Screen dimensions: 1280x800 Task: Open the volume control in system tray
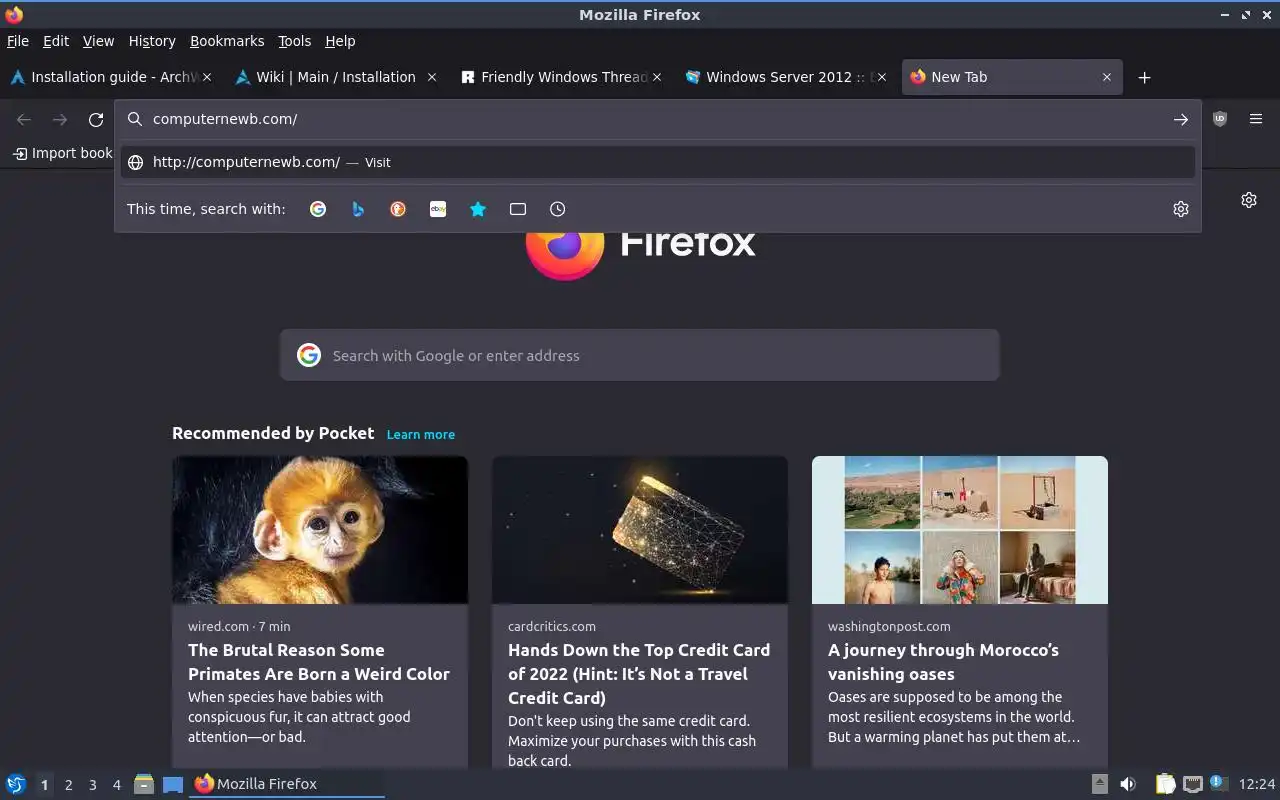tap(1128, 784)
